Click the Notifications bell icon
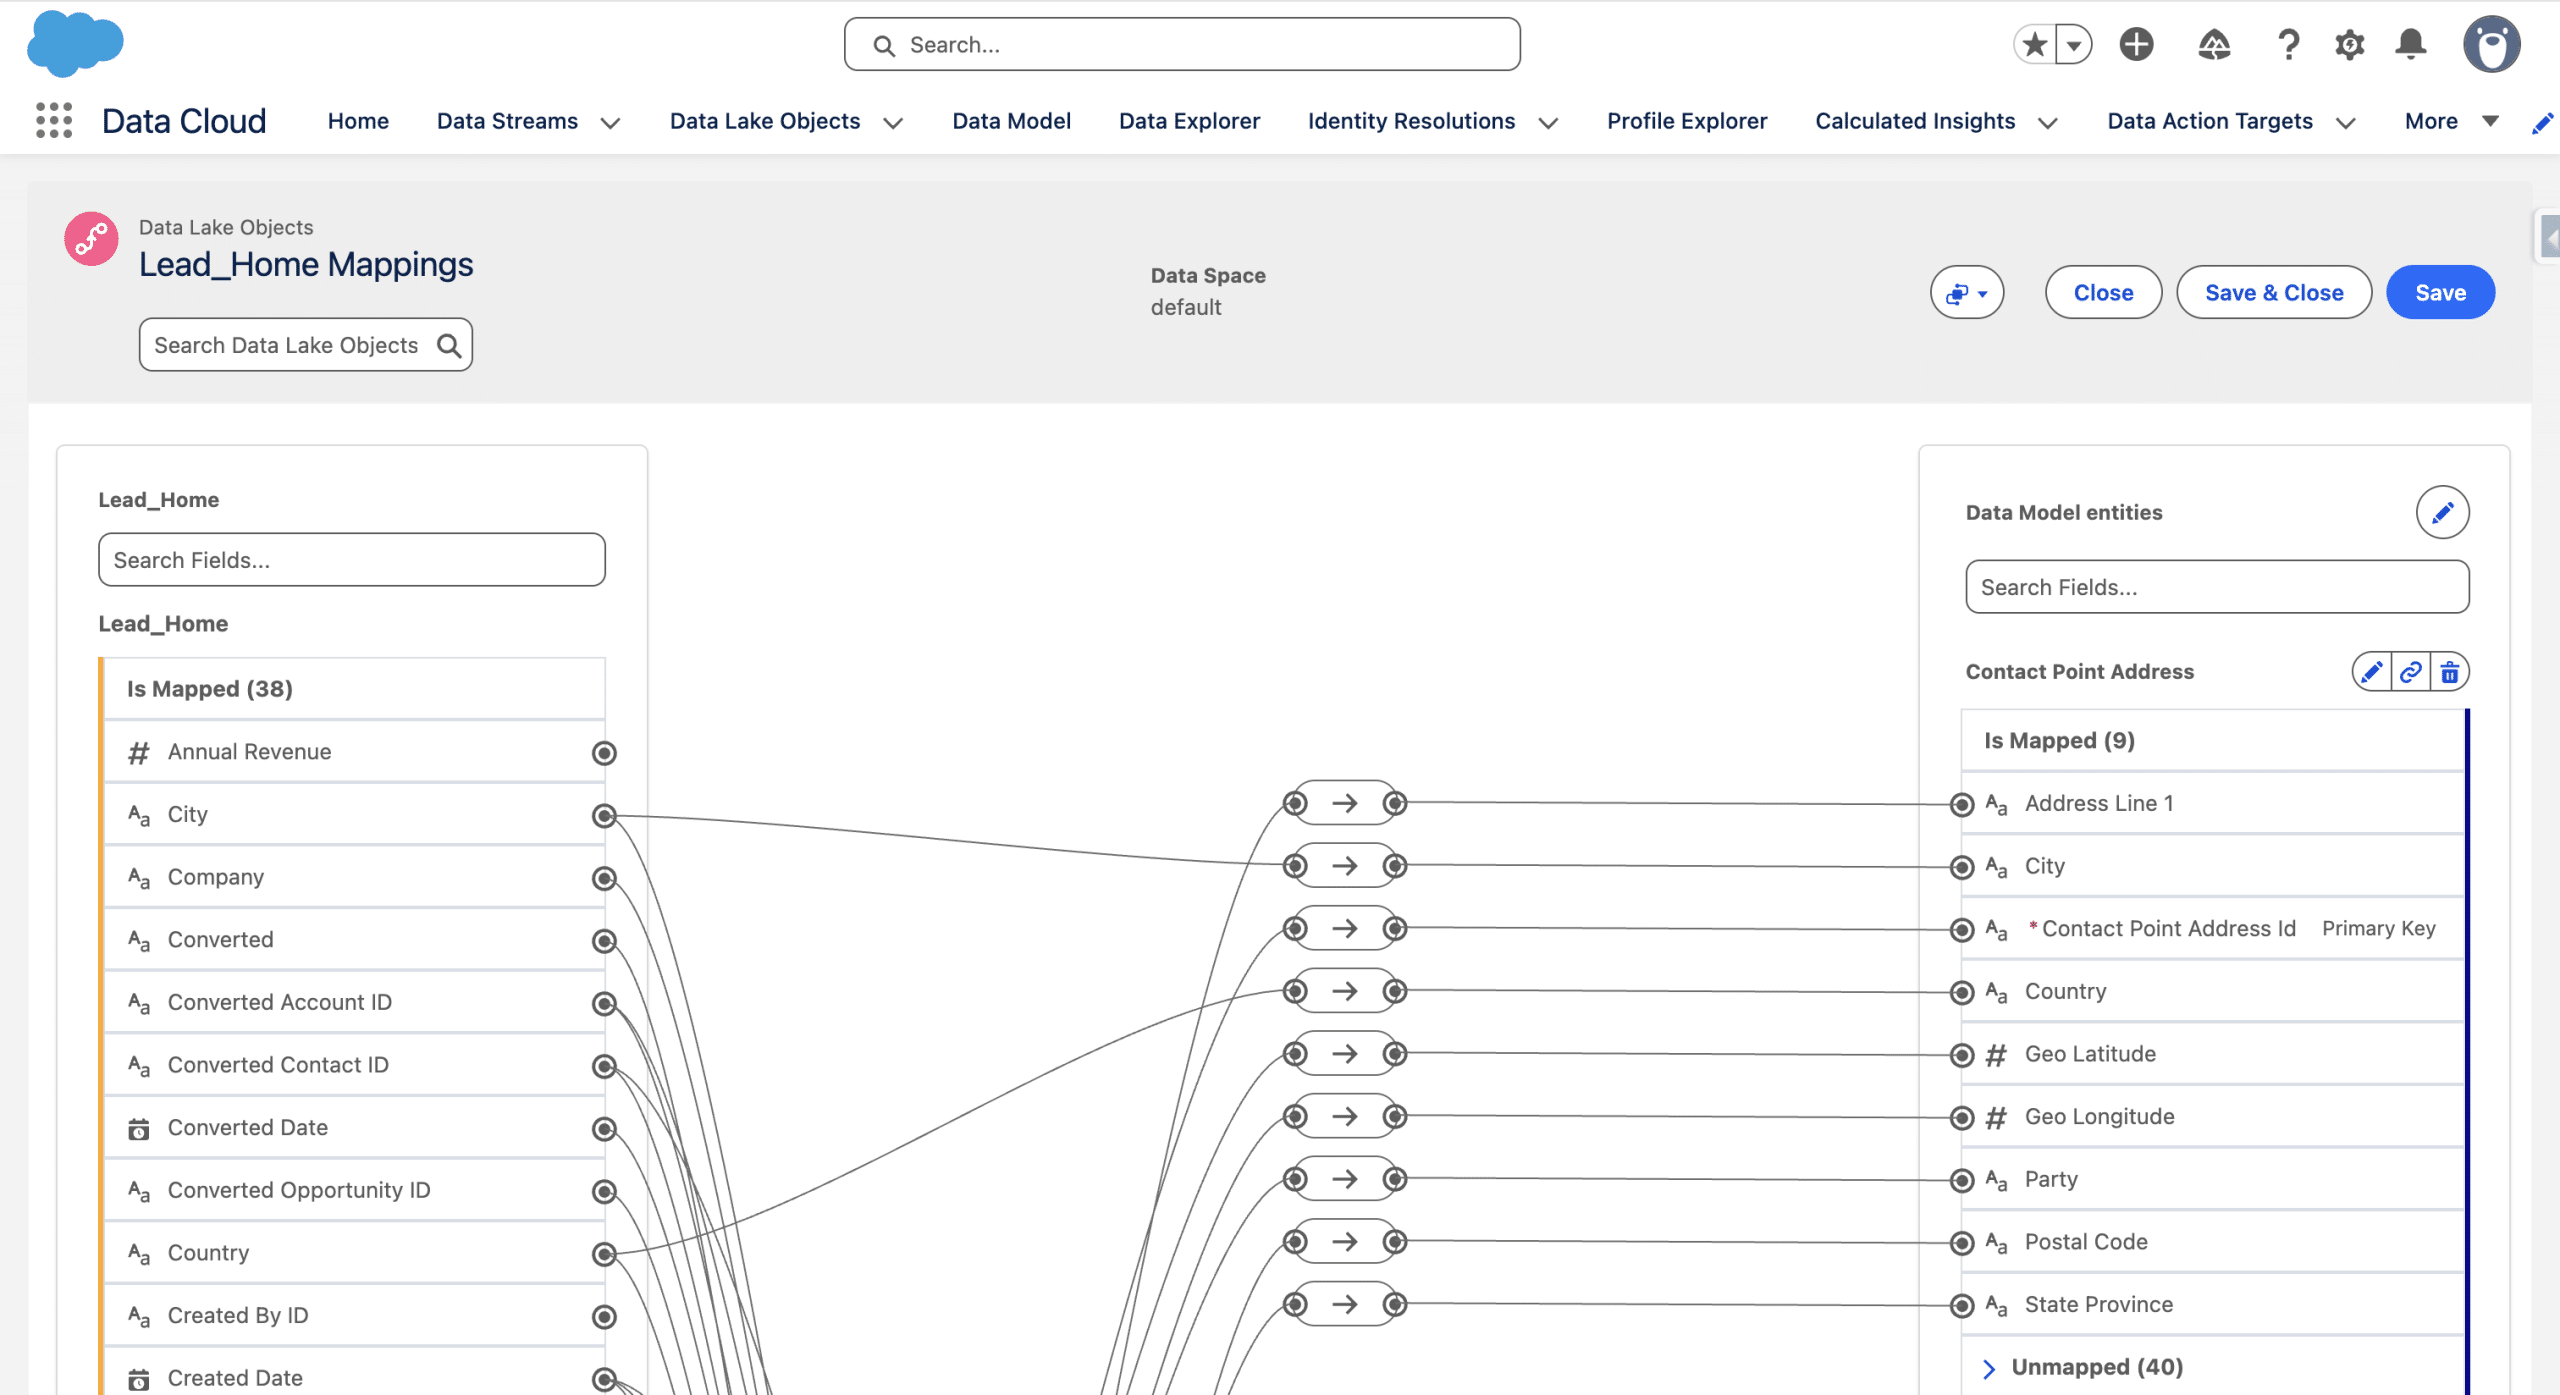The height and width of the screenshot is (1395, 2560). (2411, 44)
